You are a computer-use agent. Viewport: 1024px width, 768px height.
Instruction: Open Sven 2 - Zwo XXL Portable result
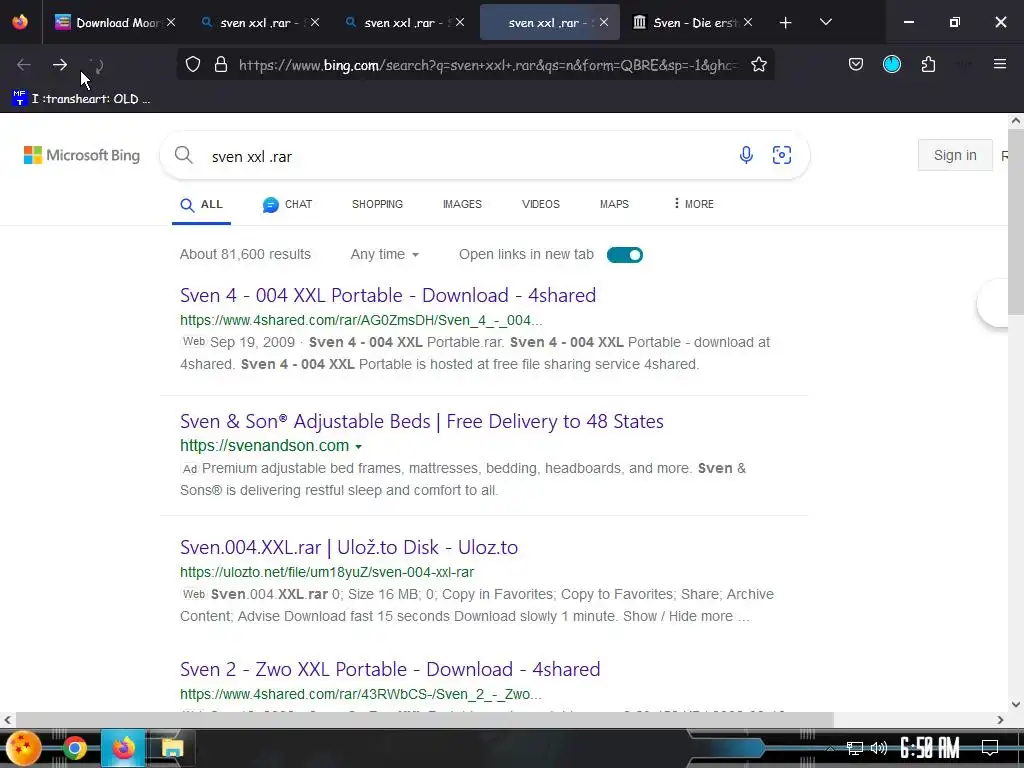click(x=390, y=669)
